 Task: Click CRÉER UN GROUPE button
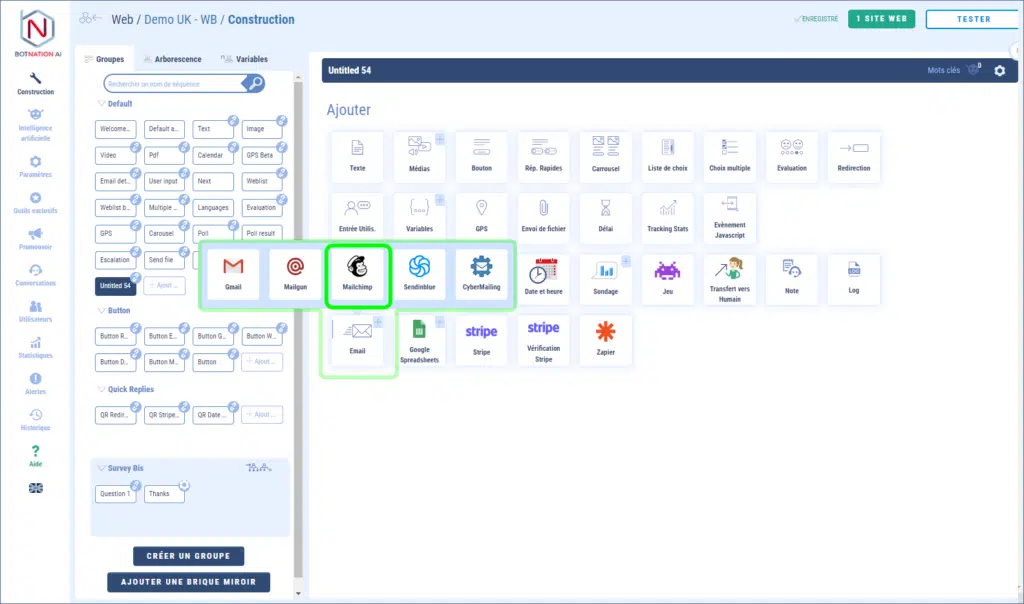(x=188, y=556)
